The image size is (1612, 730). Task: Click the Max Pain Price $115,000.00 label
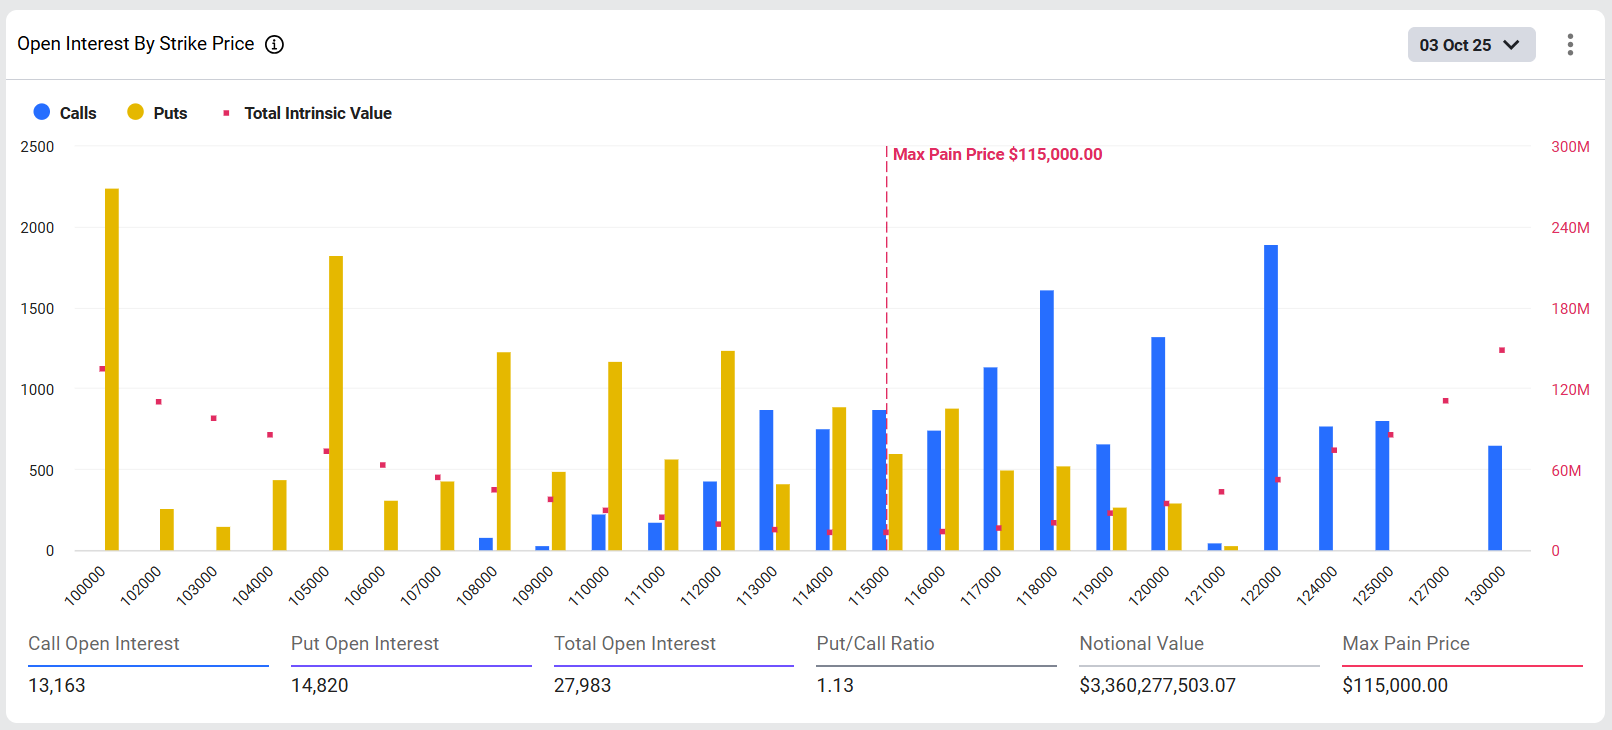[997, 154]
